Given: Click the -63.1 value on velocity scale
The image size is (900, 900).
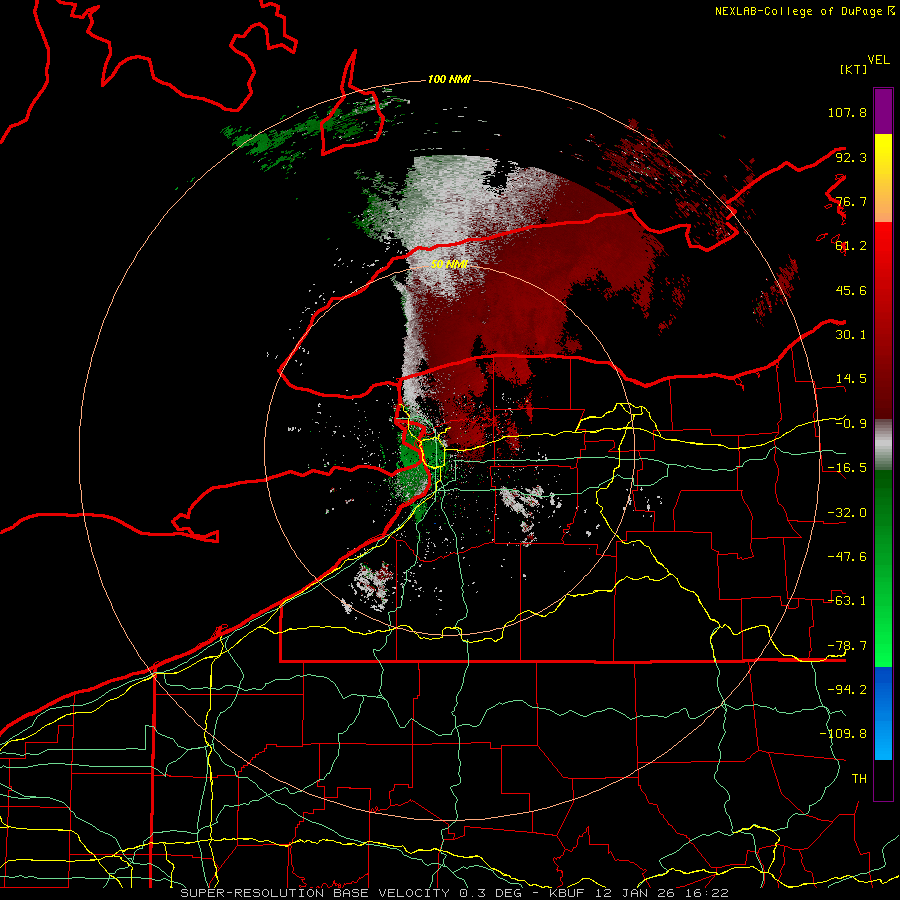Looking at the screenshot, I should (847, 601).
